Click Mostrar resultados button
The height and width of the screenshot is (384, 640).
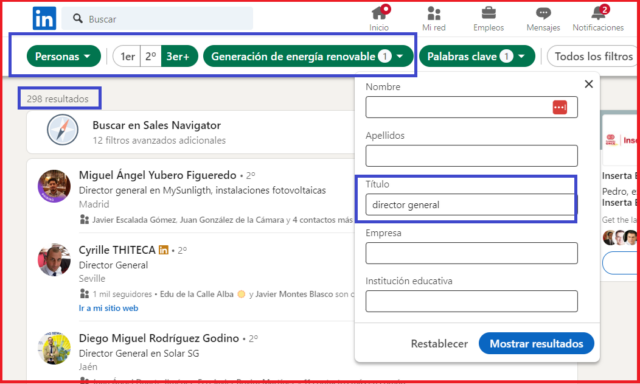(536, 344)
